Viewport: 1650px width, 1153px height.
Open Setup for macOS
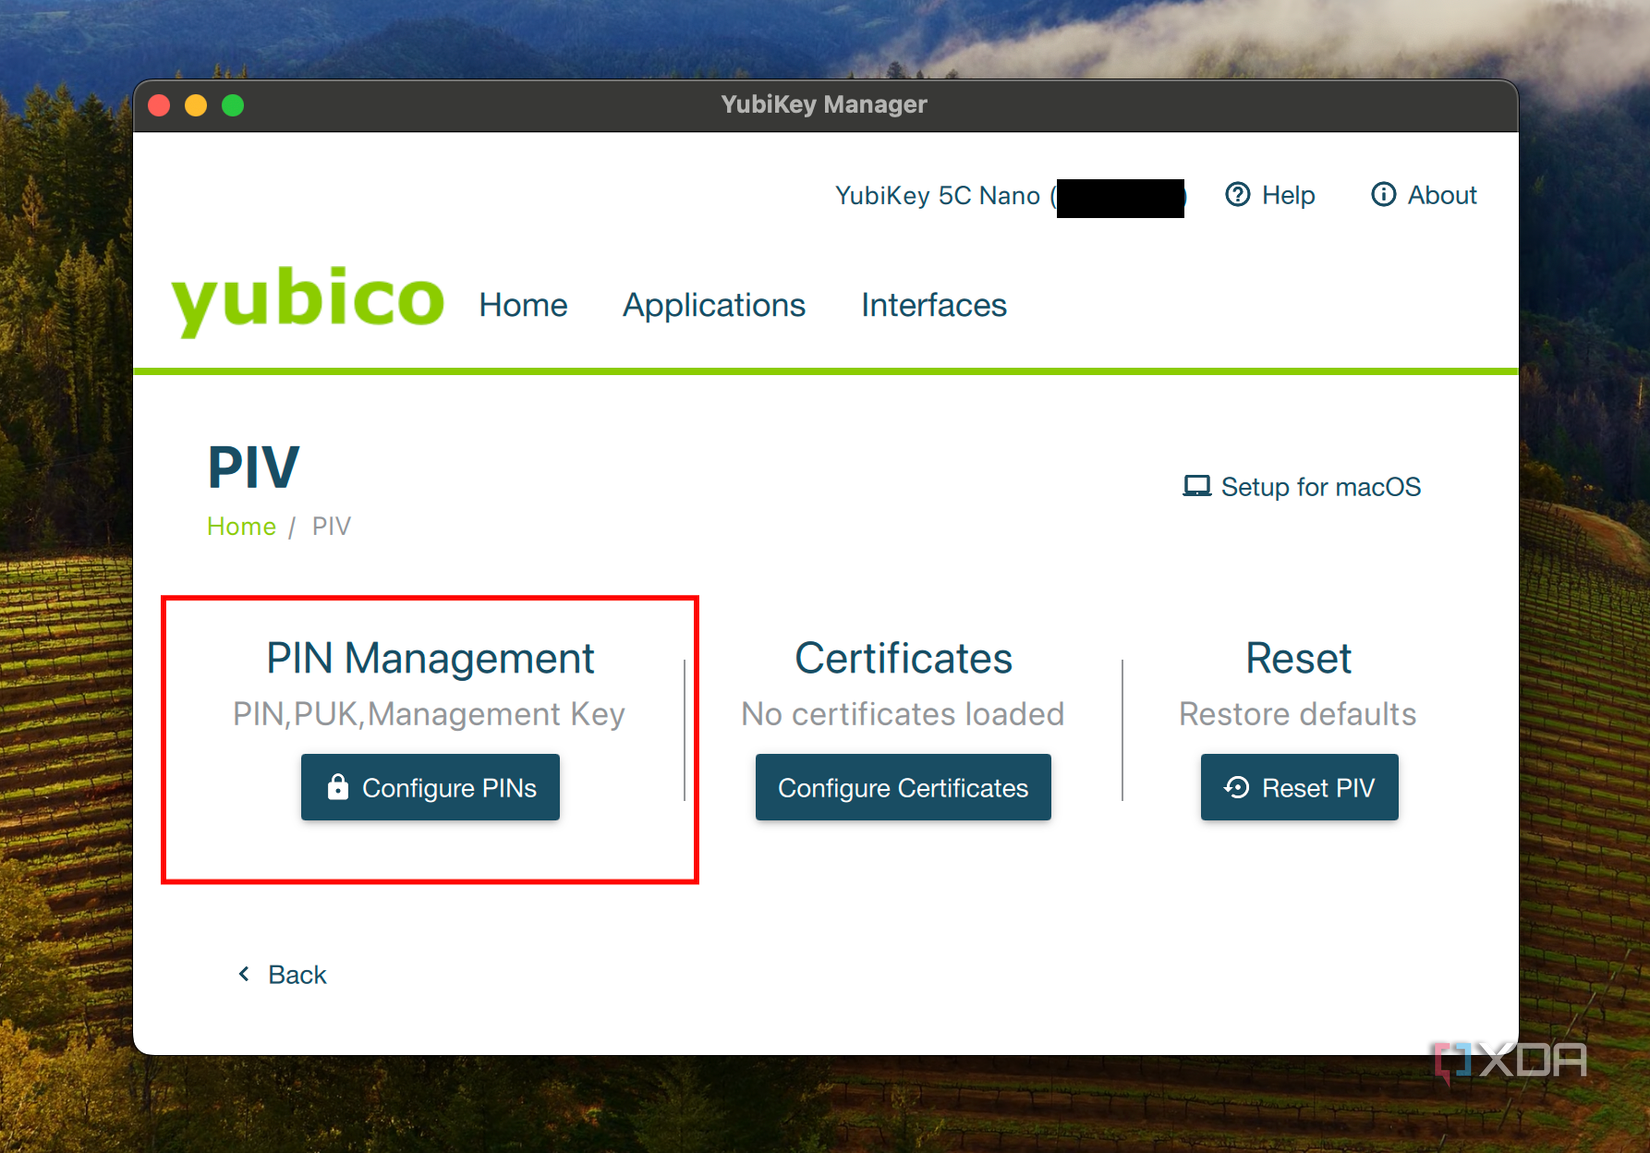pyautogui.click(x=1320, y=486)
